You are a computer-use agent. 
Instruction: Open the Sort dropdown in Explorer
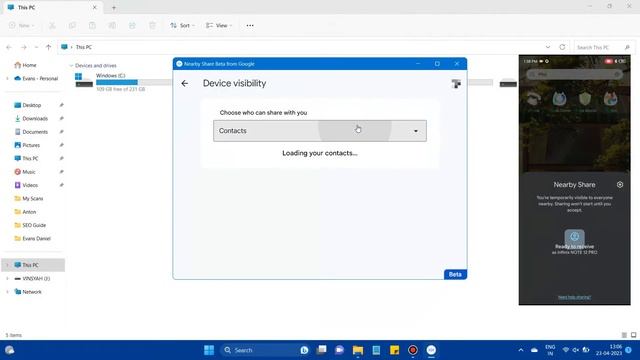coord(182,25)
